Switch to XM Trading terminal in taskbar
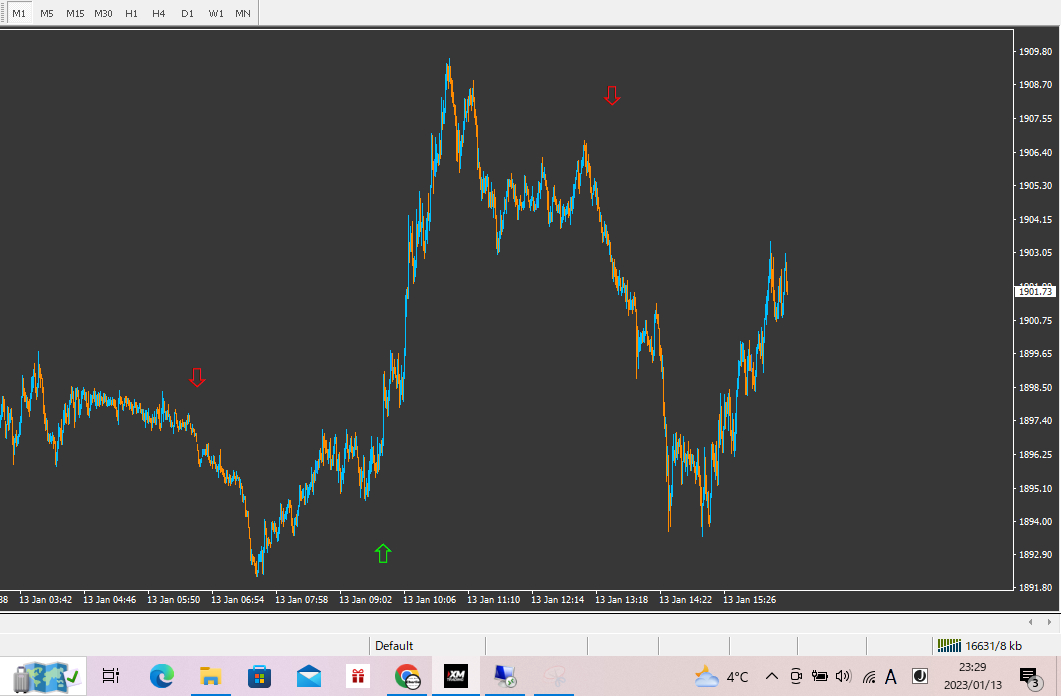 (456, 676)
